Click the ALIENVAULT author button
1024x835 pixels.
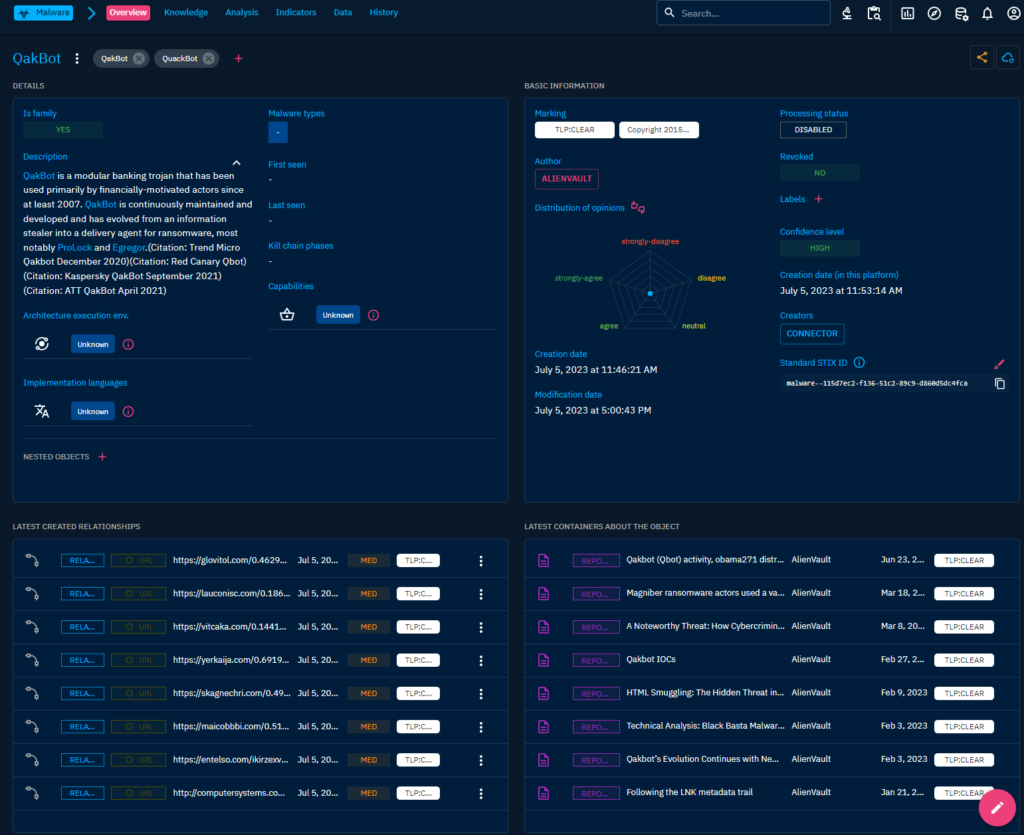pyautogui.click(x=566, y=179)
